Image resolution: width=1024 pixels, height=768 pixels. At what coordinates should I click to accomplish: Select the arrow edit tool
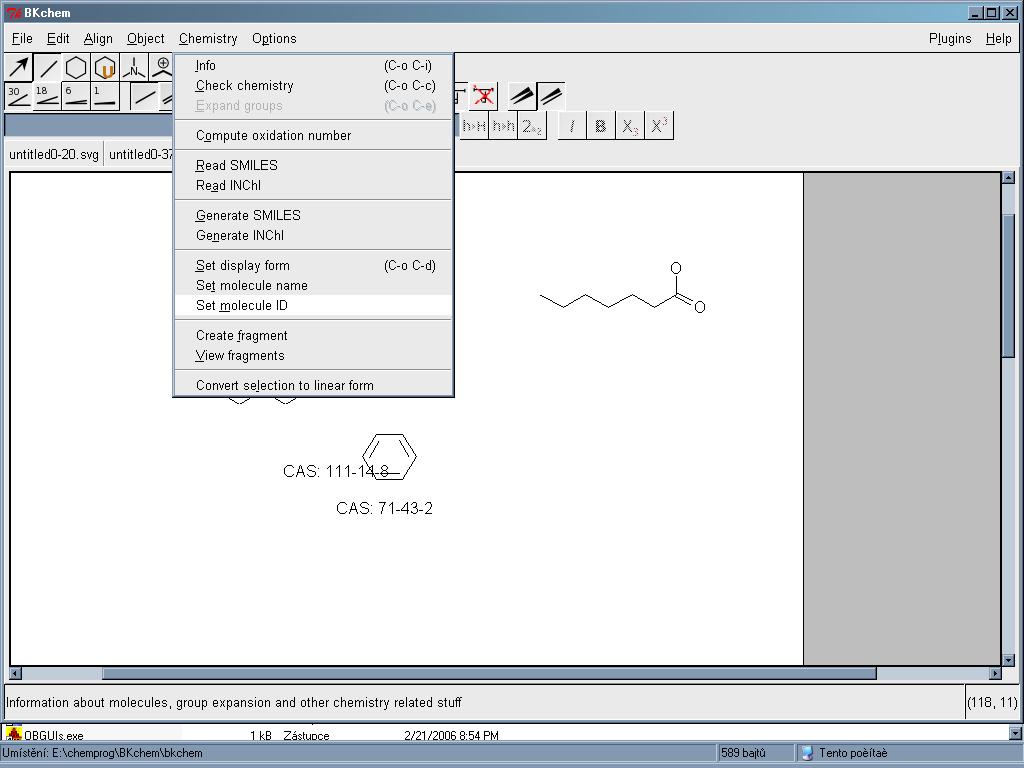pyautogui.click(x=19, y=67)
